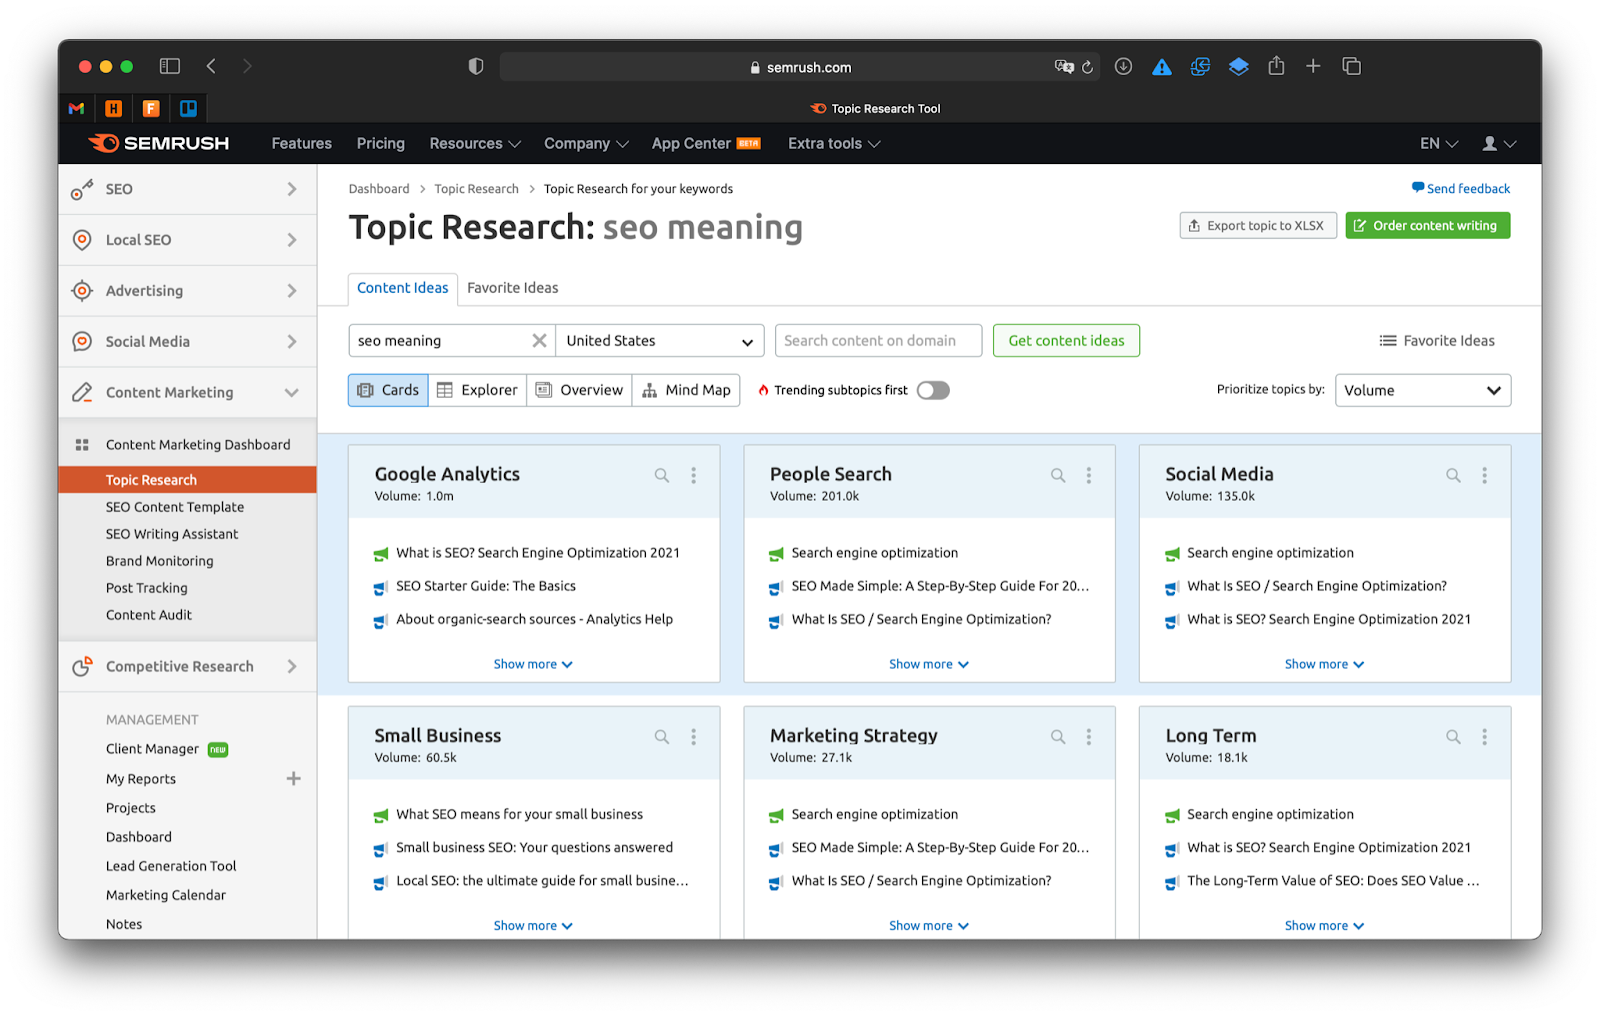This screenshot has width=1600, height=1016.
Task: Open Brand Monitoring in sidebar
Action: (160, 561)
